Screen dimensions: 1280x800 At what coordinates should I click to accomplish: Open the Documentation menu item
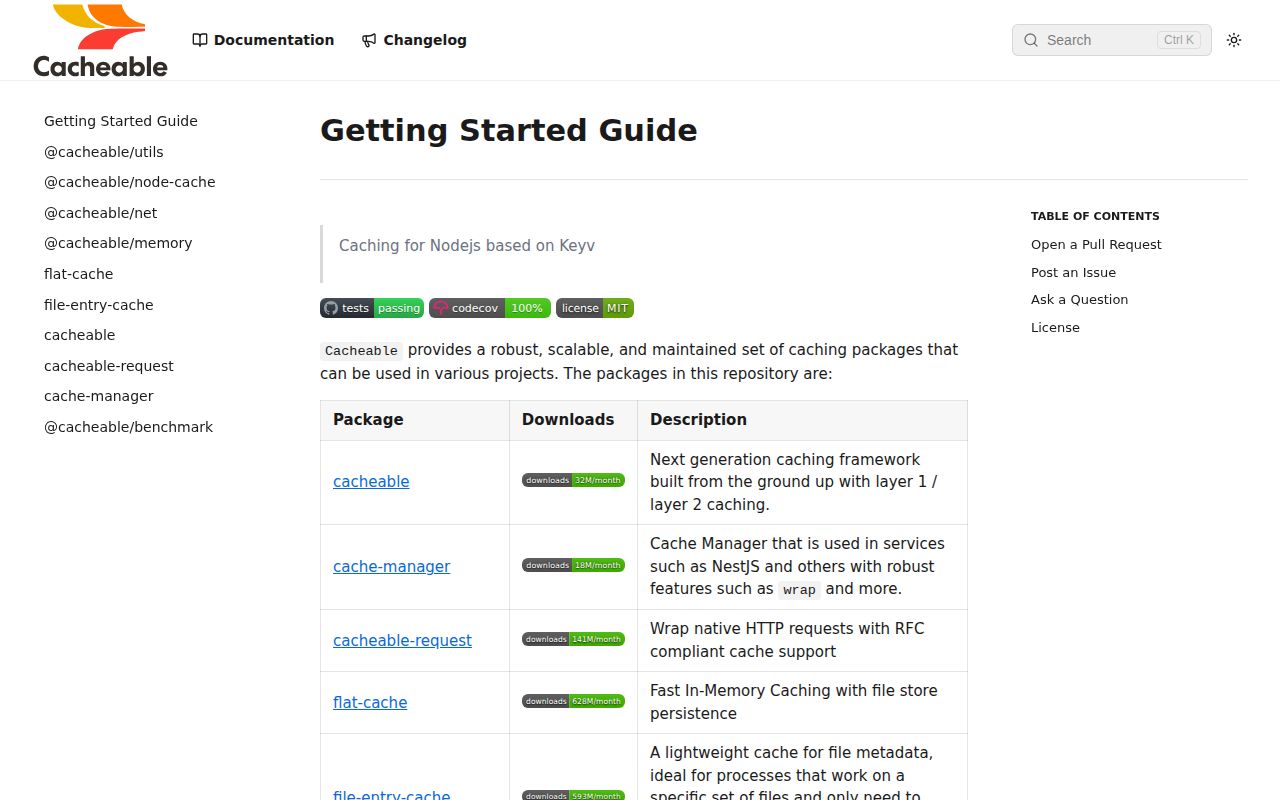(x=263, y=40)
